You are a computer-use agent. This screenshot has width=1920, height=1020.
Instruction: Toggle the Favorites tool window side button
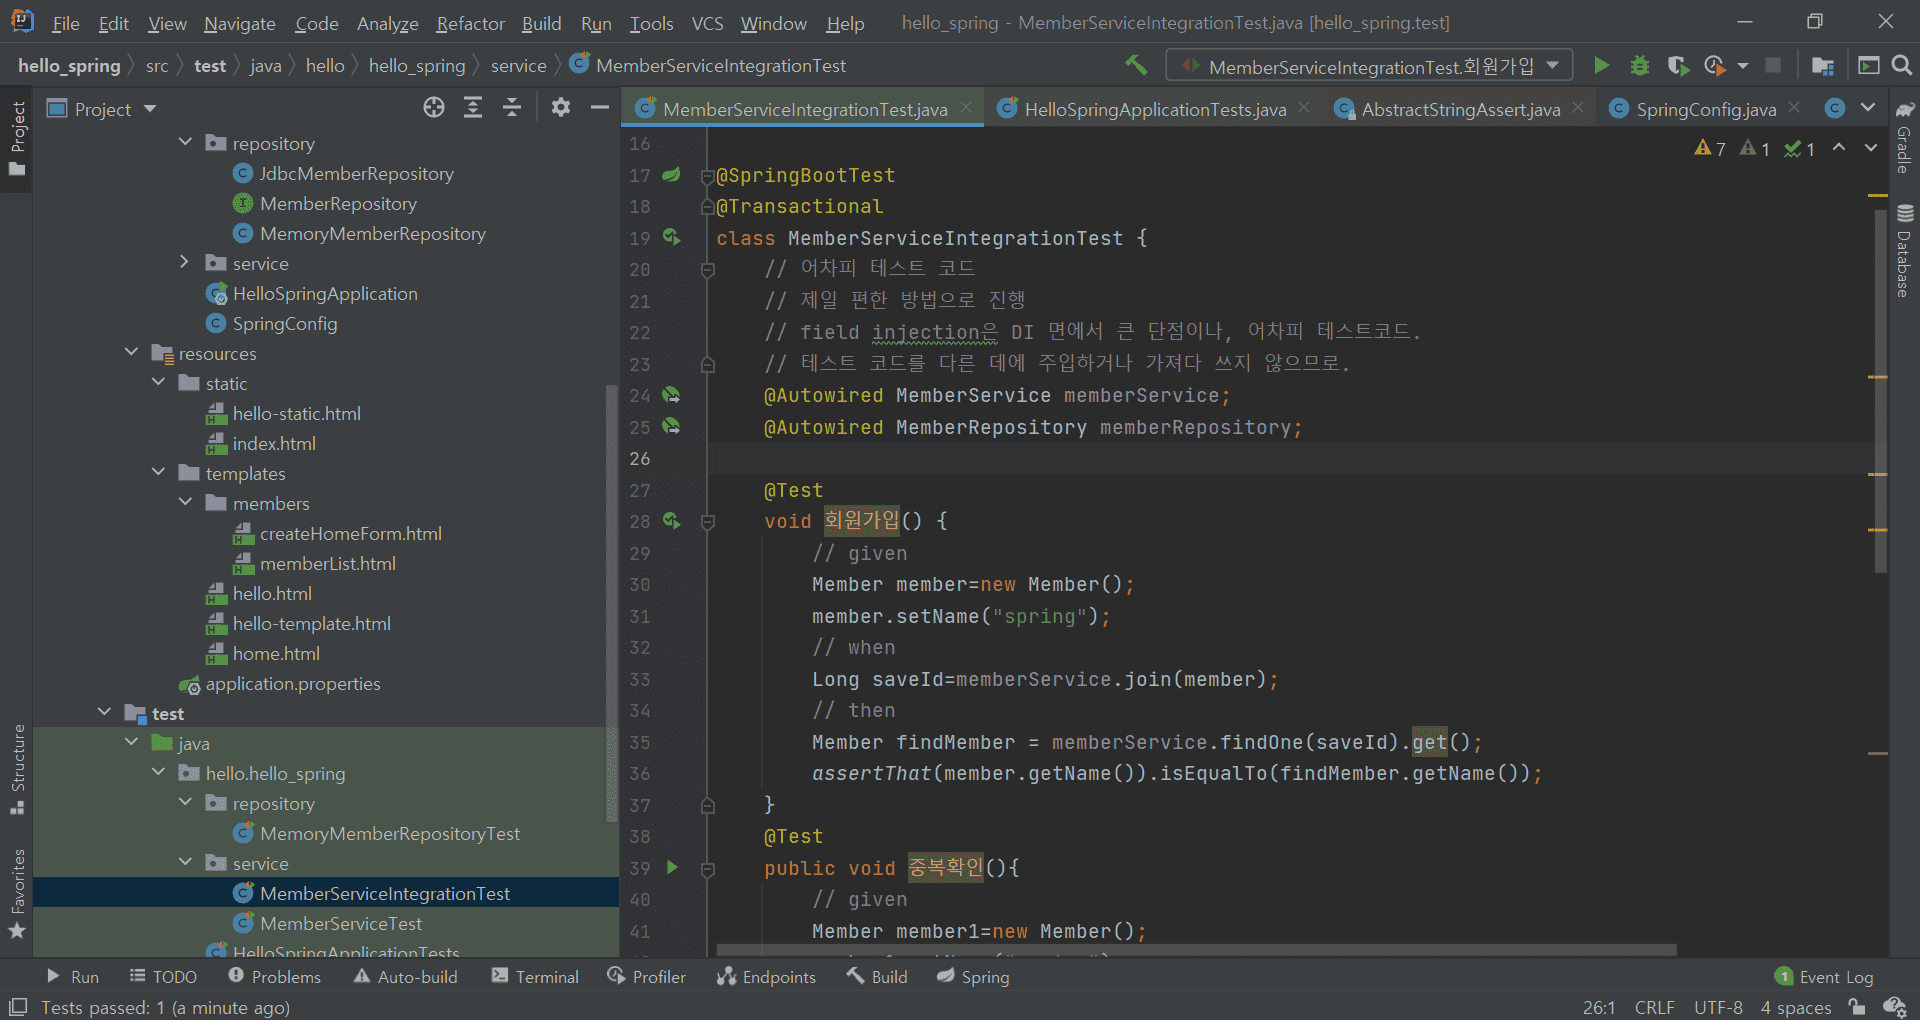pyautogui.click(x=16, y=893)
